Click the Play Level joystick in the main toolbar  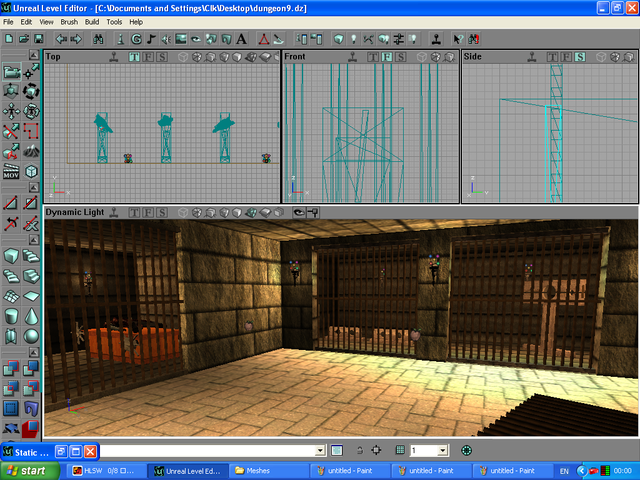click(436, 39)
